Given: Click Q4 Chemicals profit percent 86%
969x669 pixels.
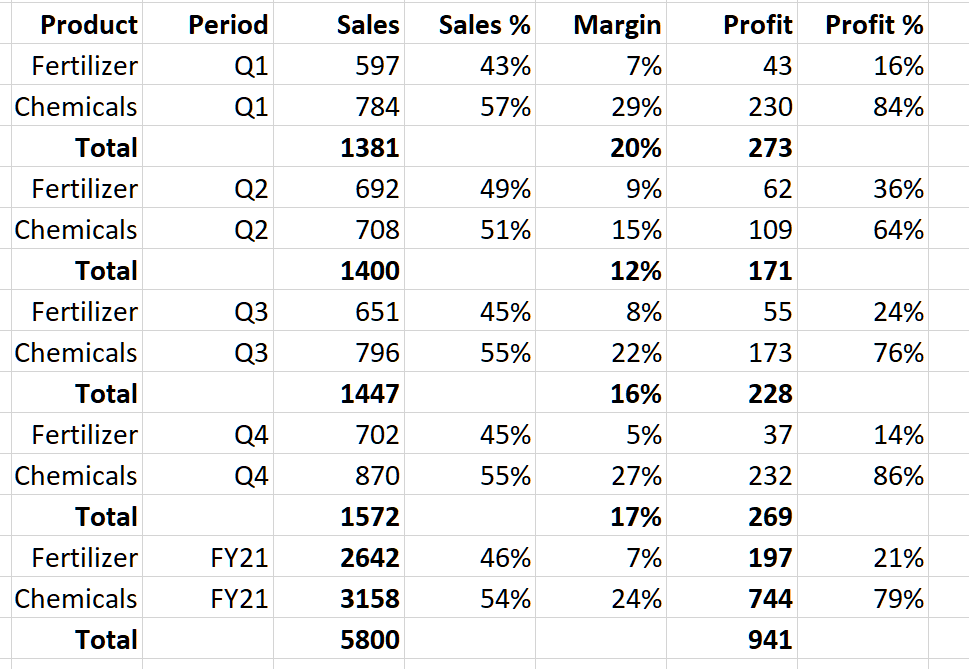Looking at the screenshot, I should point(898,476).
